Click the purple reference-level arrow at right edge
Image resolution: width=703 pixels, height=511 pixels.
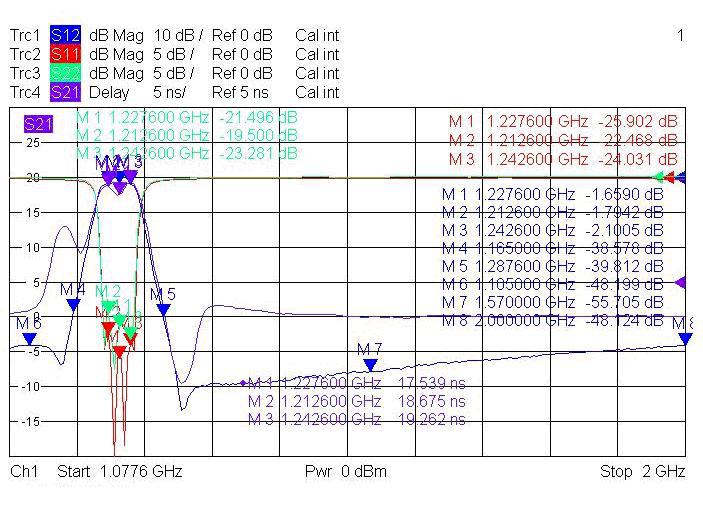tap(681, 283)
